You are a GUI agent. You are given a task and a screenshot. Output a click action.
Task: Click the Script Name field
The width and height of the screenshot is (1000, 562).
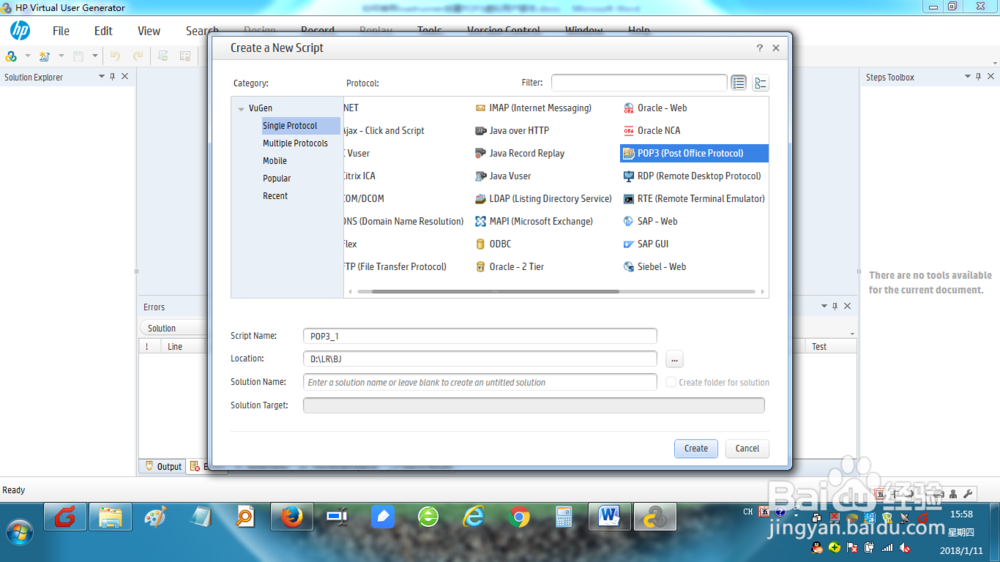[x=480, y=336]
